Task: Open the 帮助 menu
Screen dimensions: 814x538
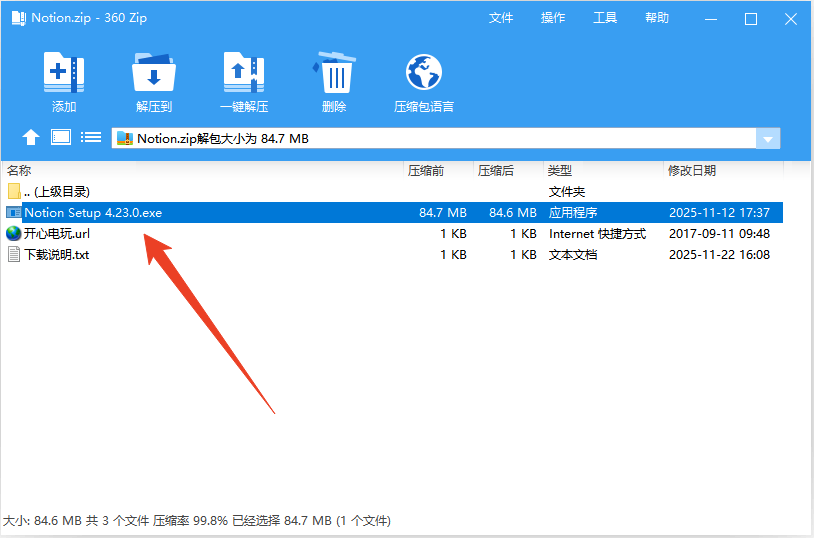Action: 657,18
